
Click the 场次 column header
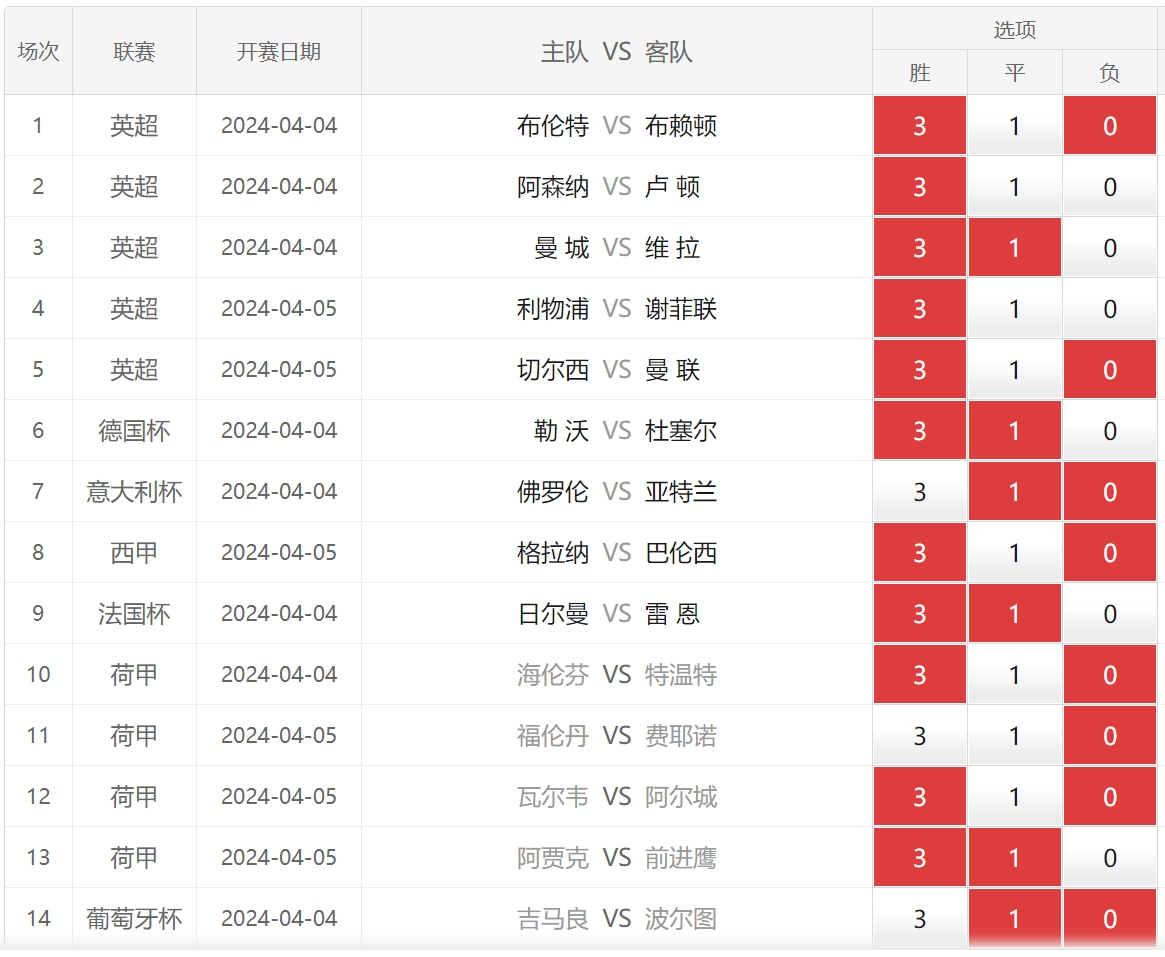[x=39, y=51]
